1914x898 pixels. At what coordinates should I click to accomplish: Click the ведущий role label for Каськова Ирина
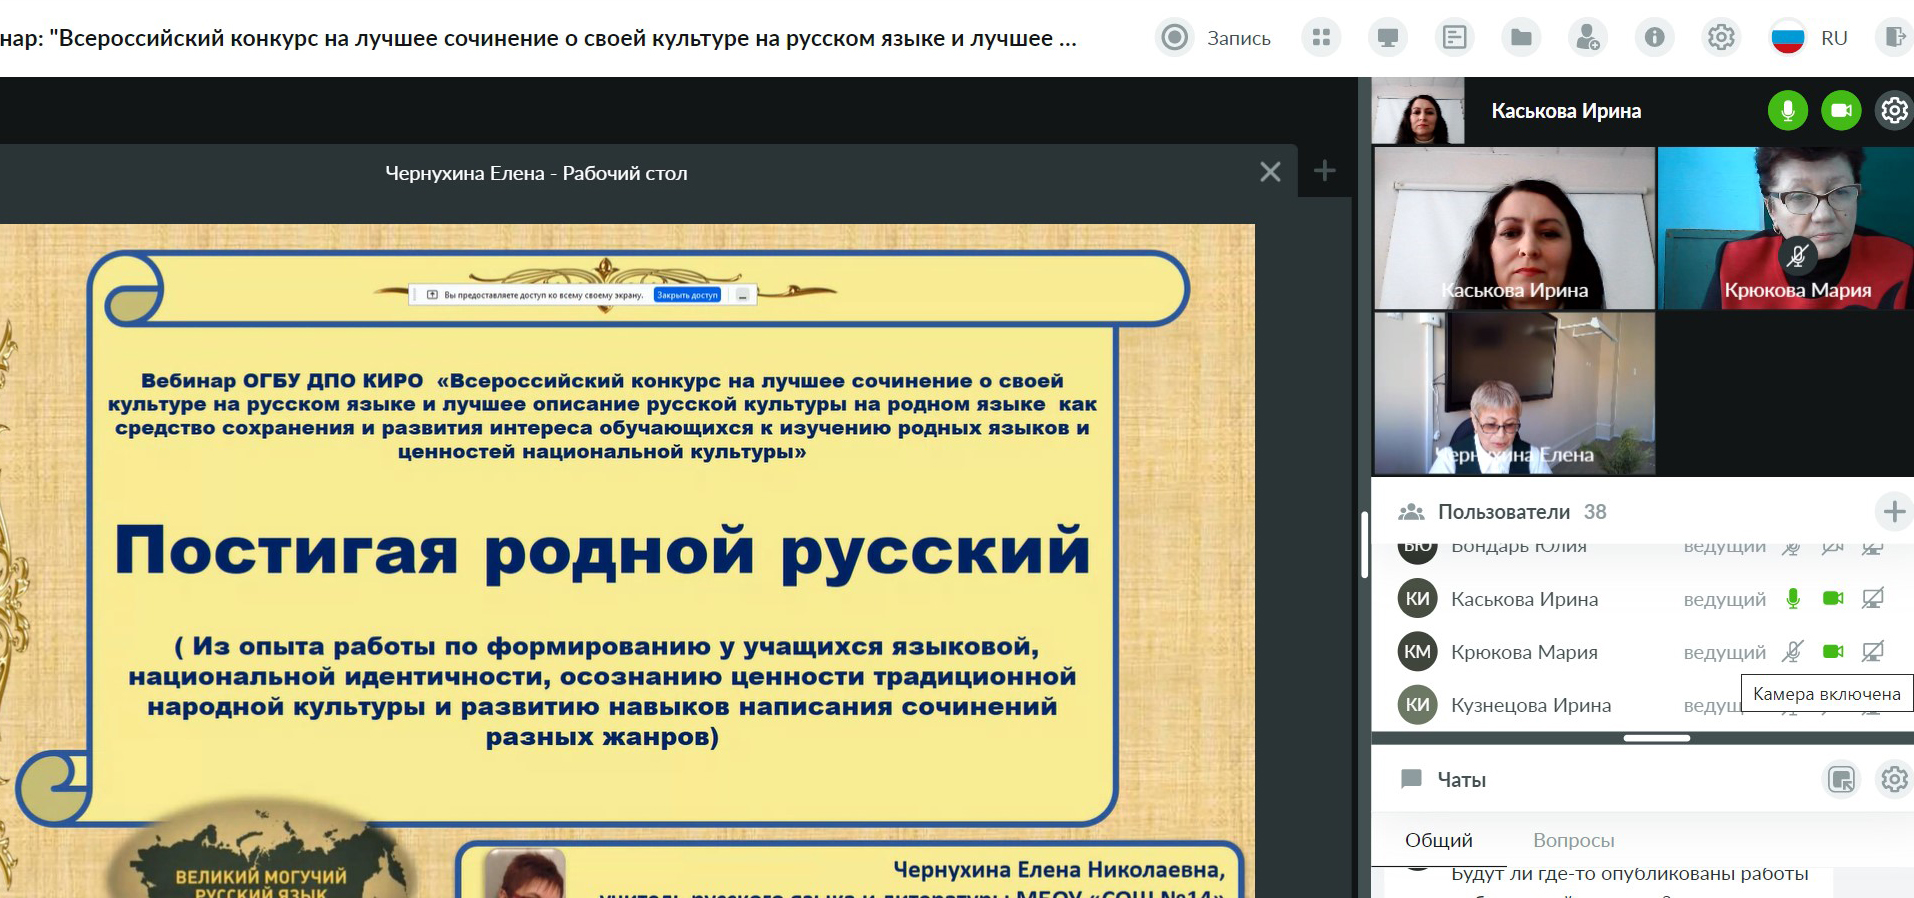click(1724, 599)
